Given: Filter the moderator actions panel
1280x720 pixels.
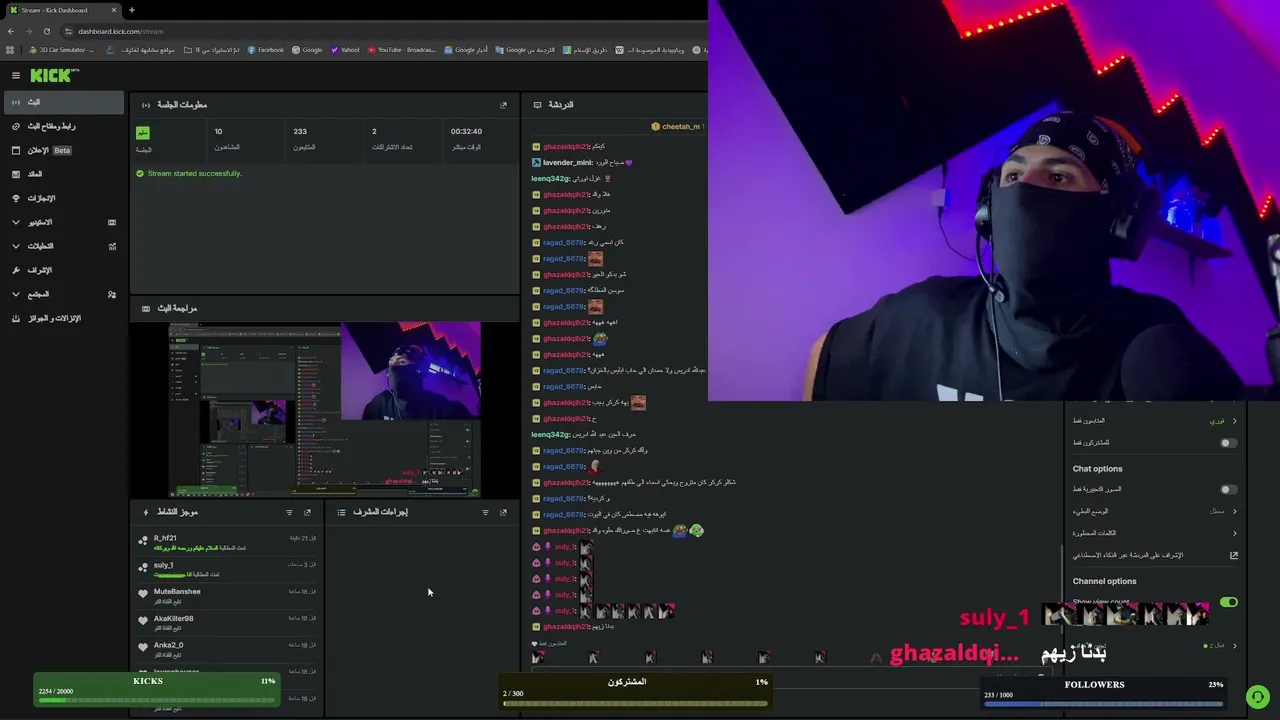Looking at the screenshot, I should pyautogui.click(x=485, y=512).
